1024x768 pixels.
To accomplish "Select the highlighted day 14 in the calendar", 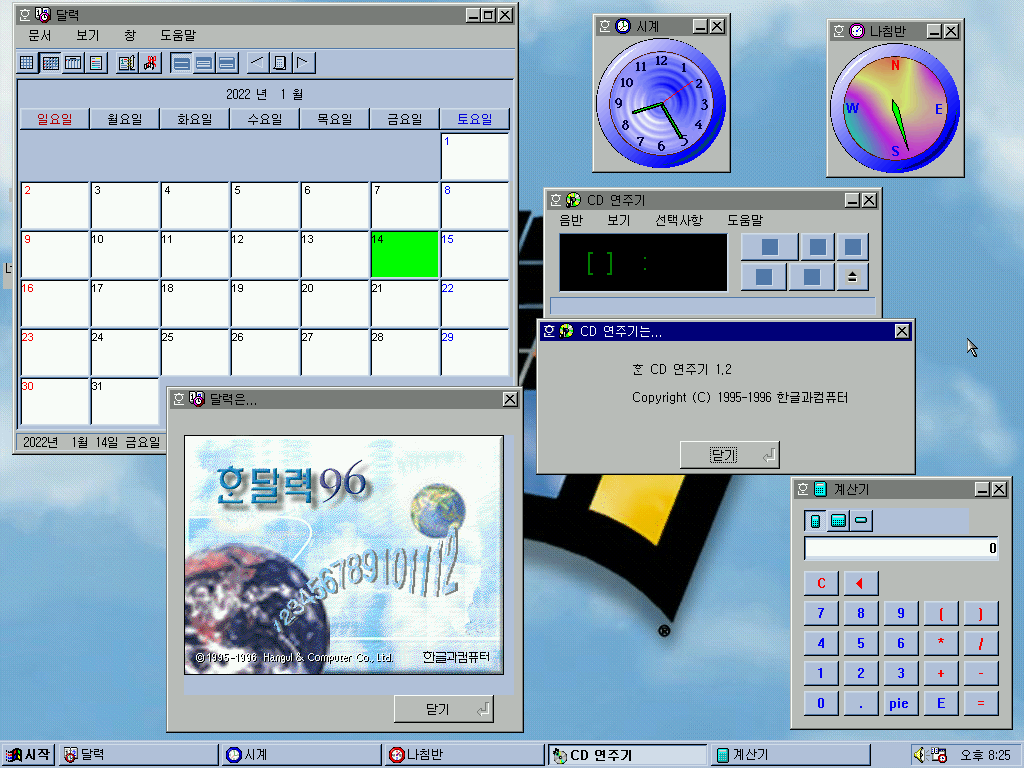I will [x=404, y=255].
